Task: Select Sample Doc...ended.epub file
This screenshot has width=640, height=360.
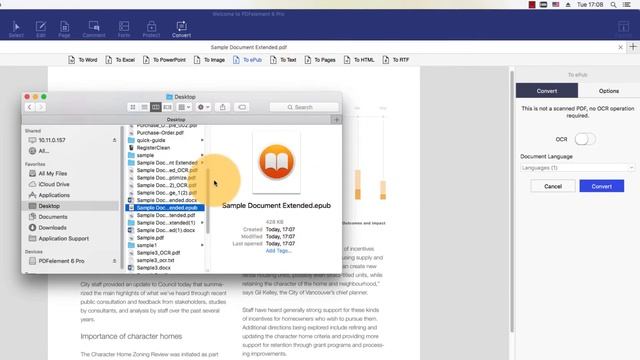Action: (165, 208)
